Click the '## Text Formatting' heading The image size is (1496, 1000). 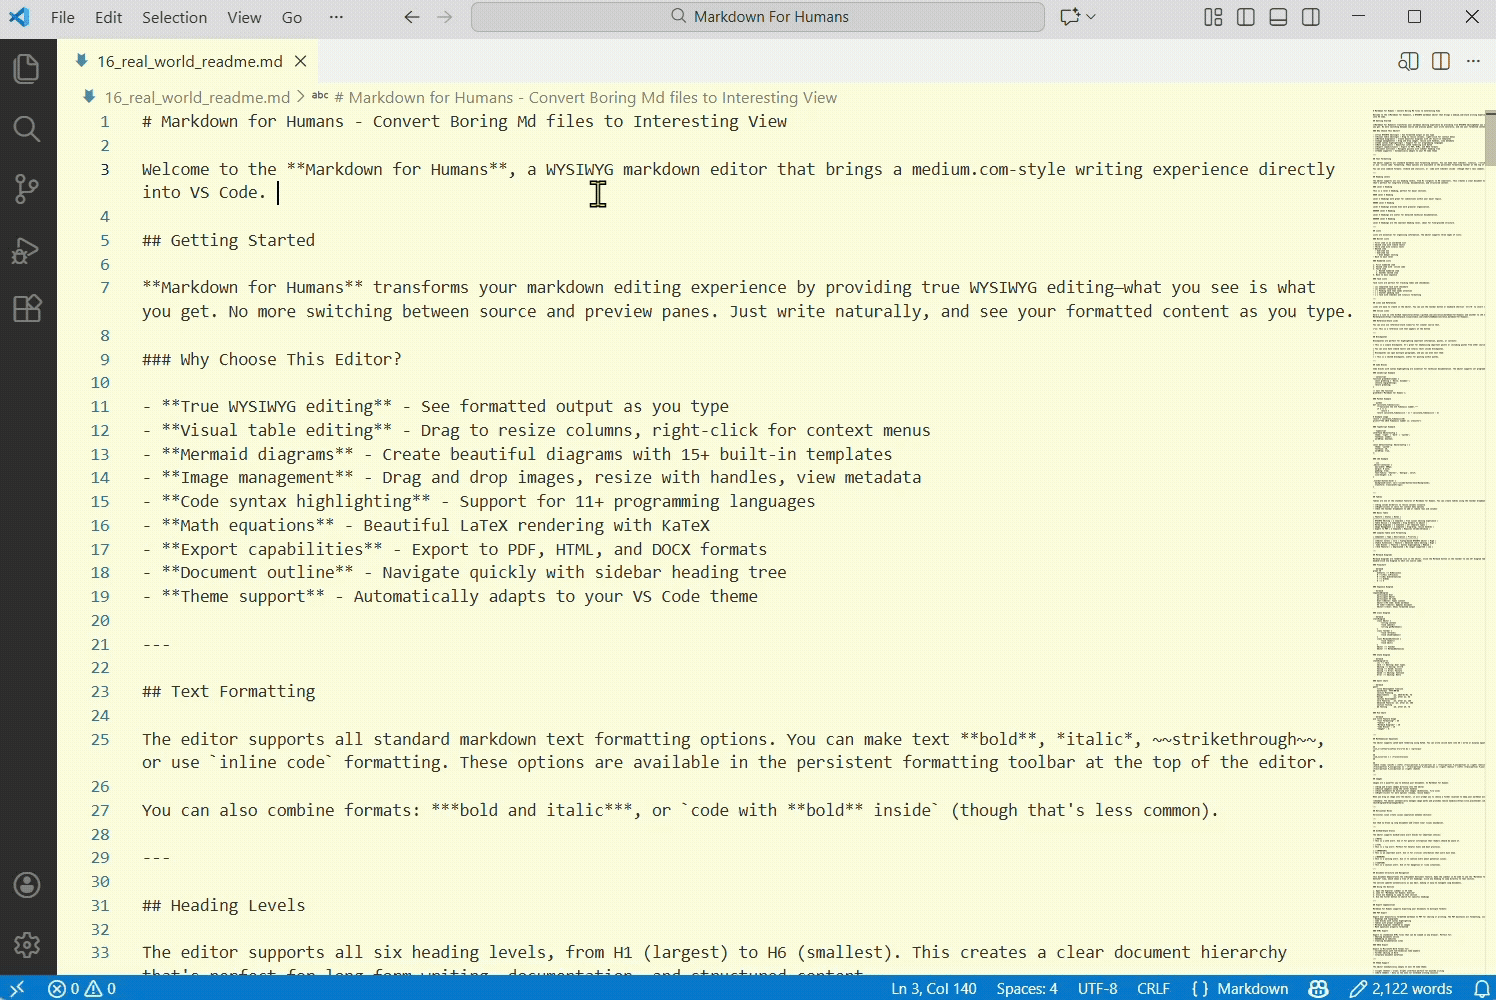click(228, 691)
